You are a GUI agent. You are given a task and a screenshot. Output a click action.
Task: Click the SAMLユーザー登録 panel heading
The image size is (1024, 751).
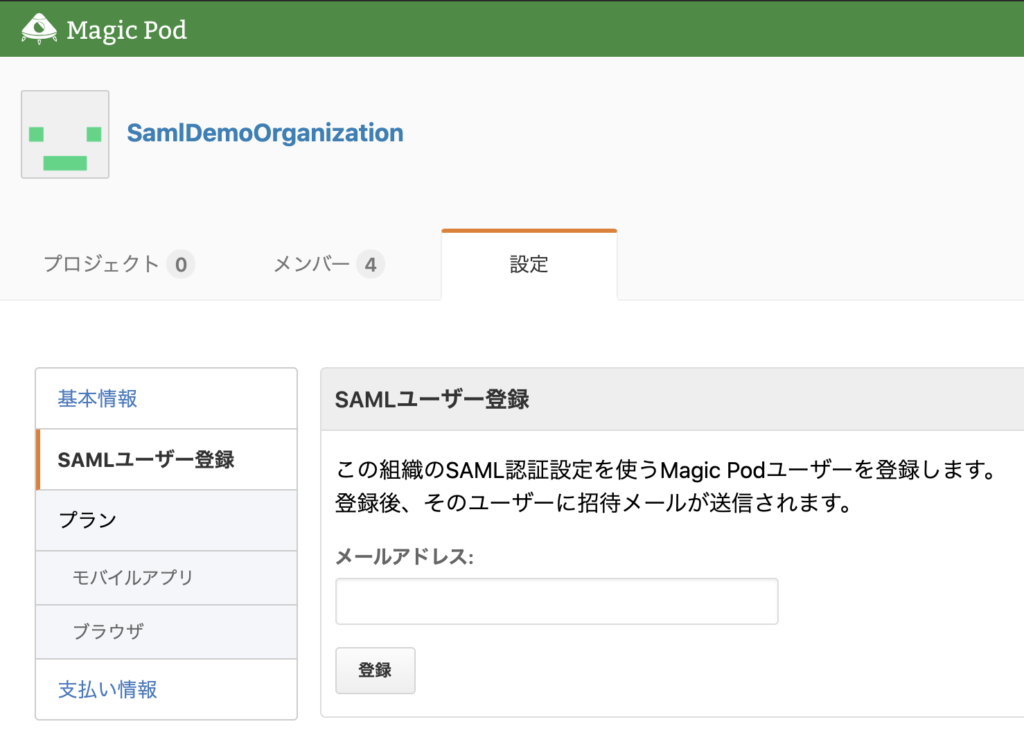click(432, 400)
